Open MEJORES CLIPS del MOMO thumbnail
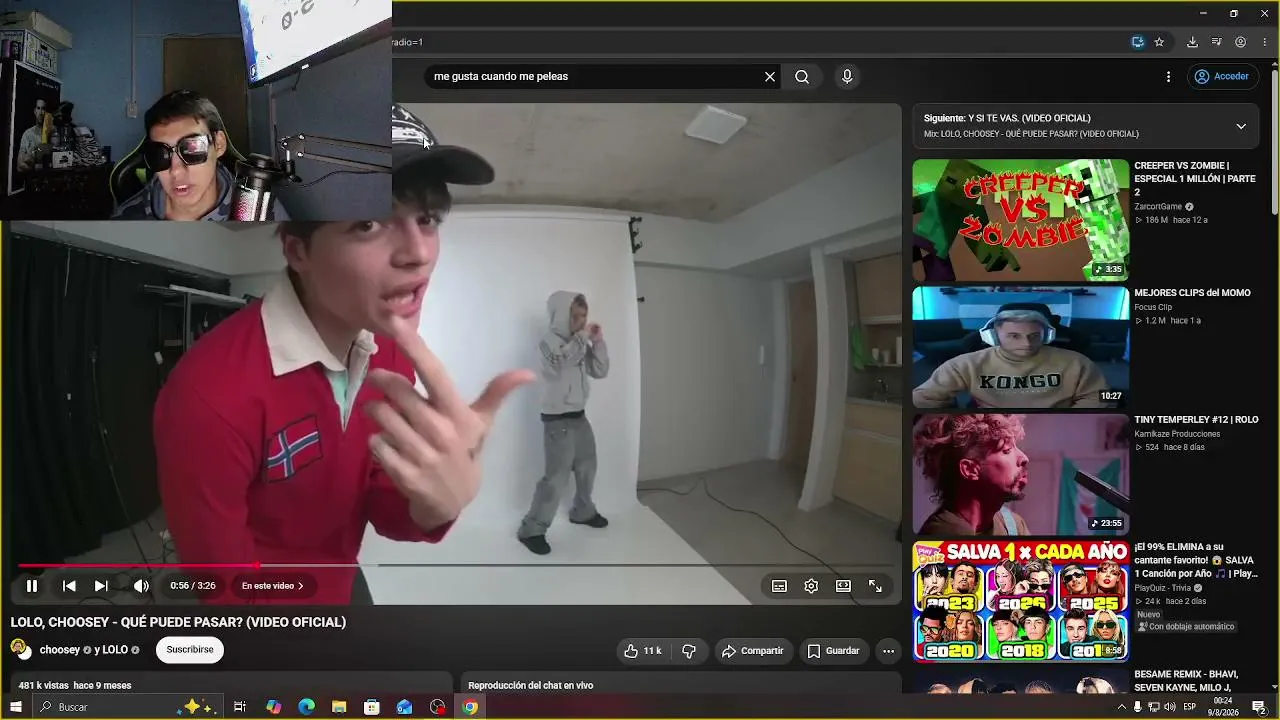This screenshot has width=1280, height=720. click(1020, 347)
